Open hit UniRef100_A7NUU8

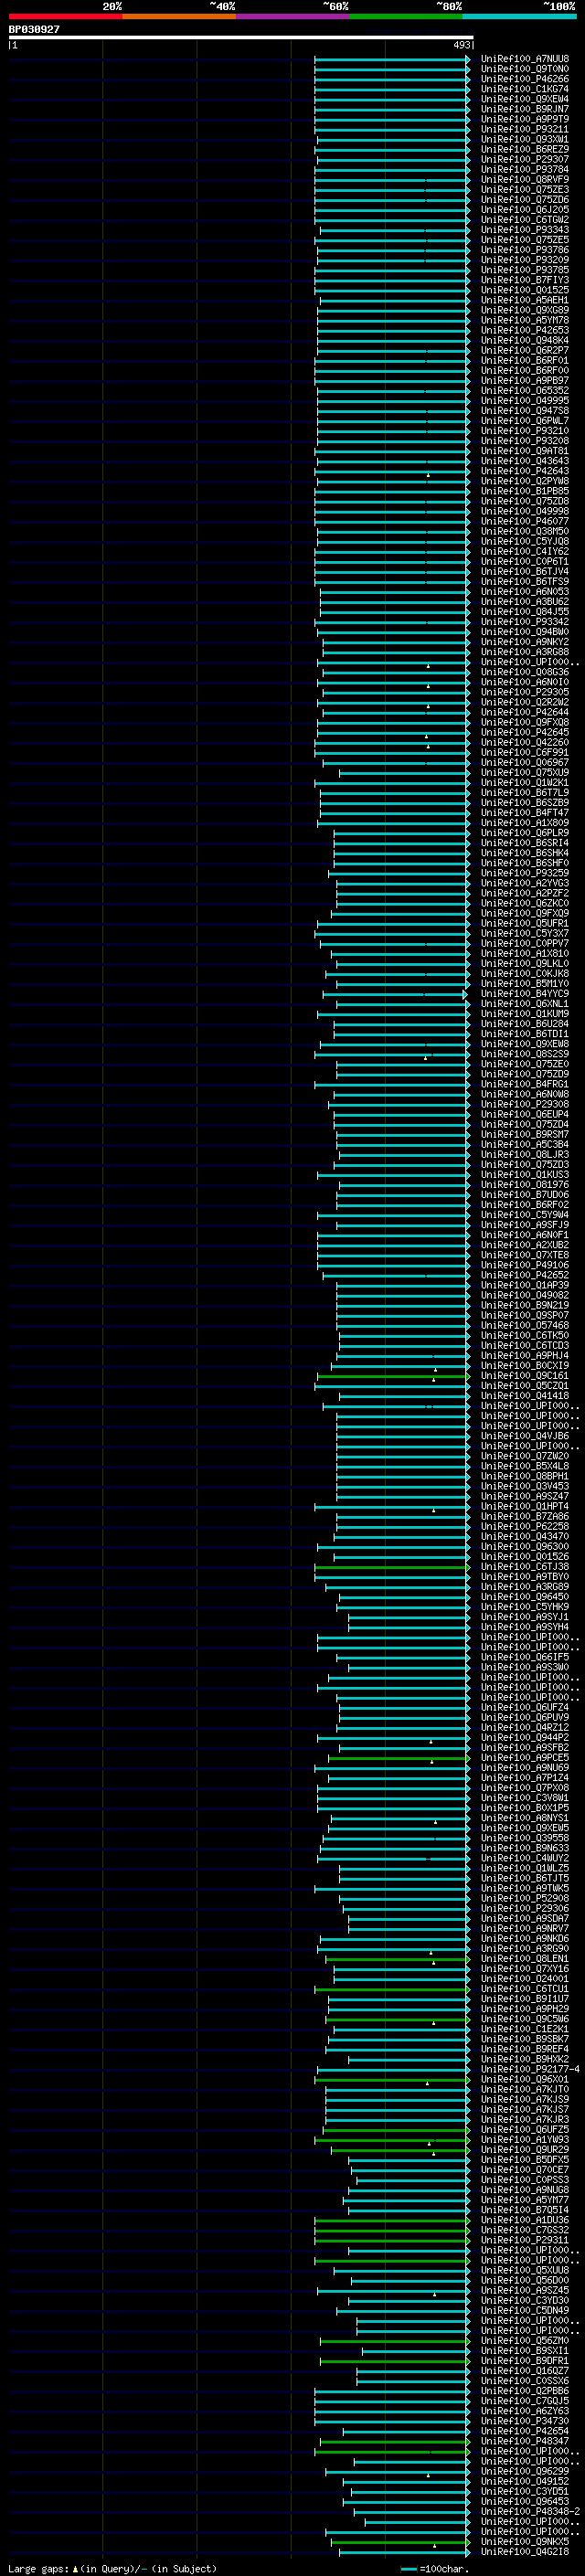pyautogui.click(x=525, y=59)
